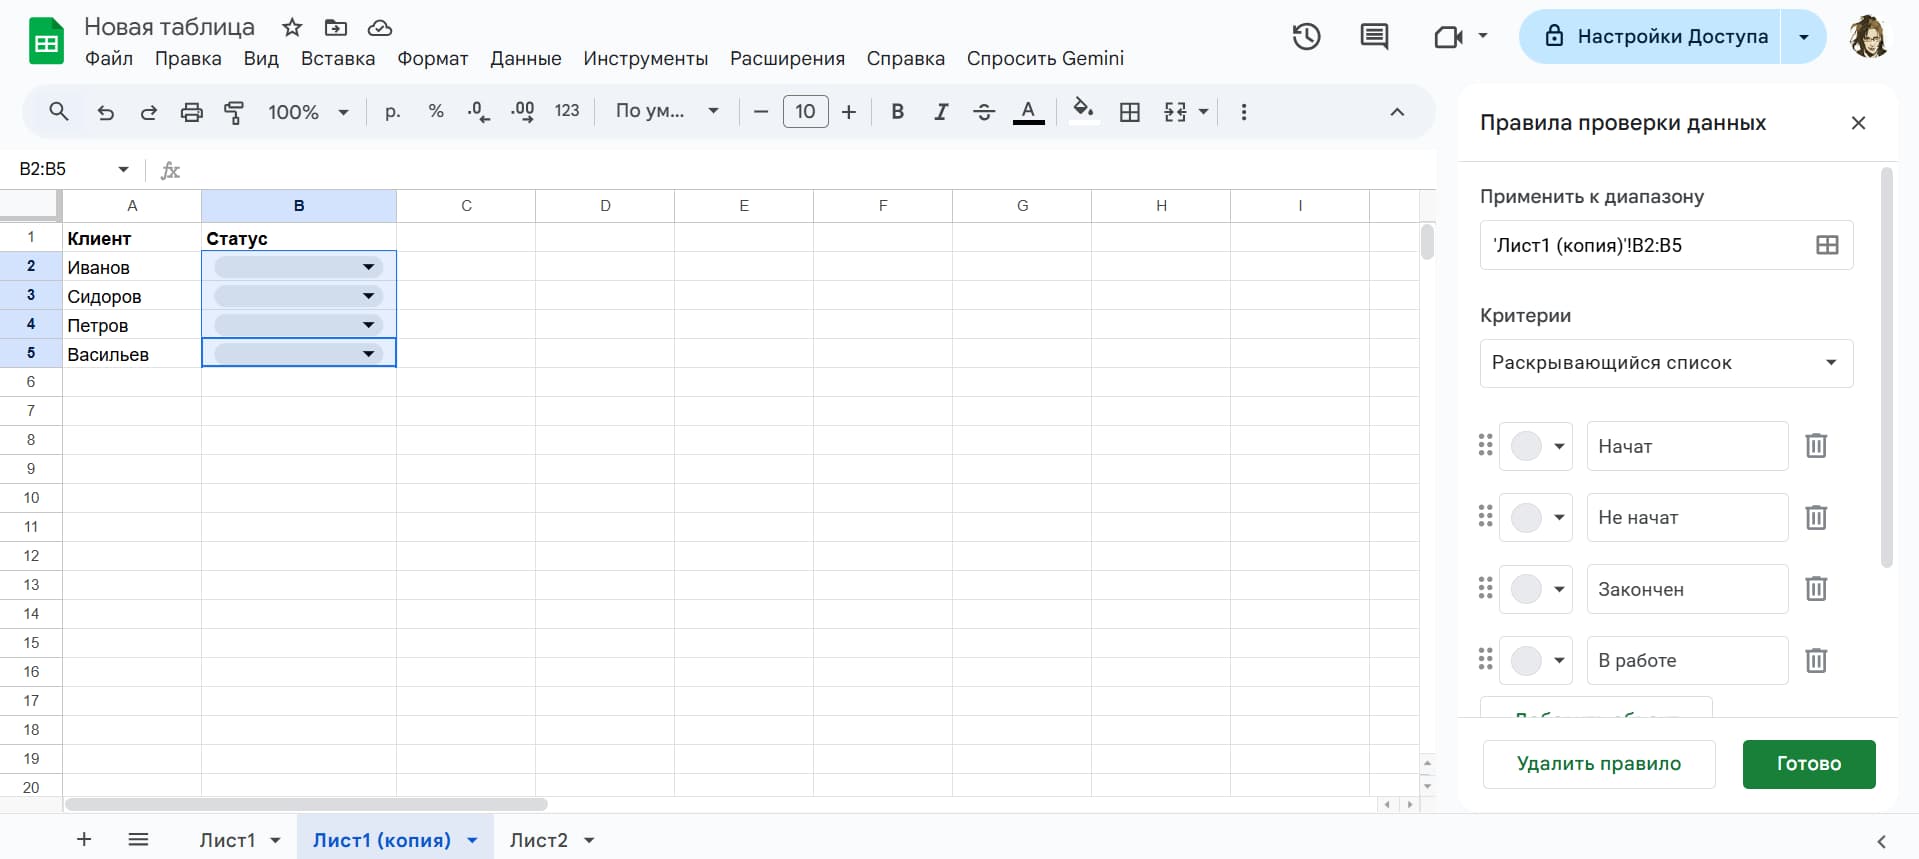Click select data range grid icon
Viewport: 1919px width, 859px height.
[x=1827, y=245]
